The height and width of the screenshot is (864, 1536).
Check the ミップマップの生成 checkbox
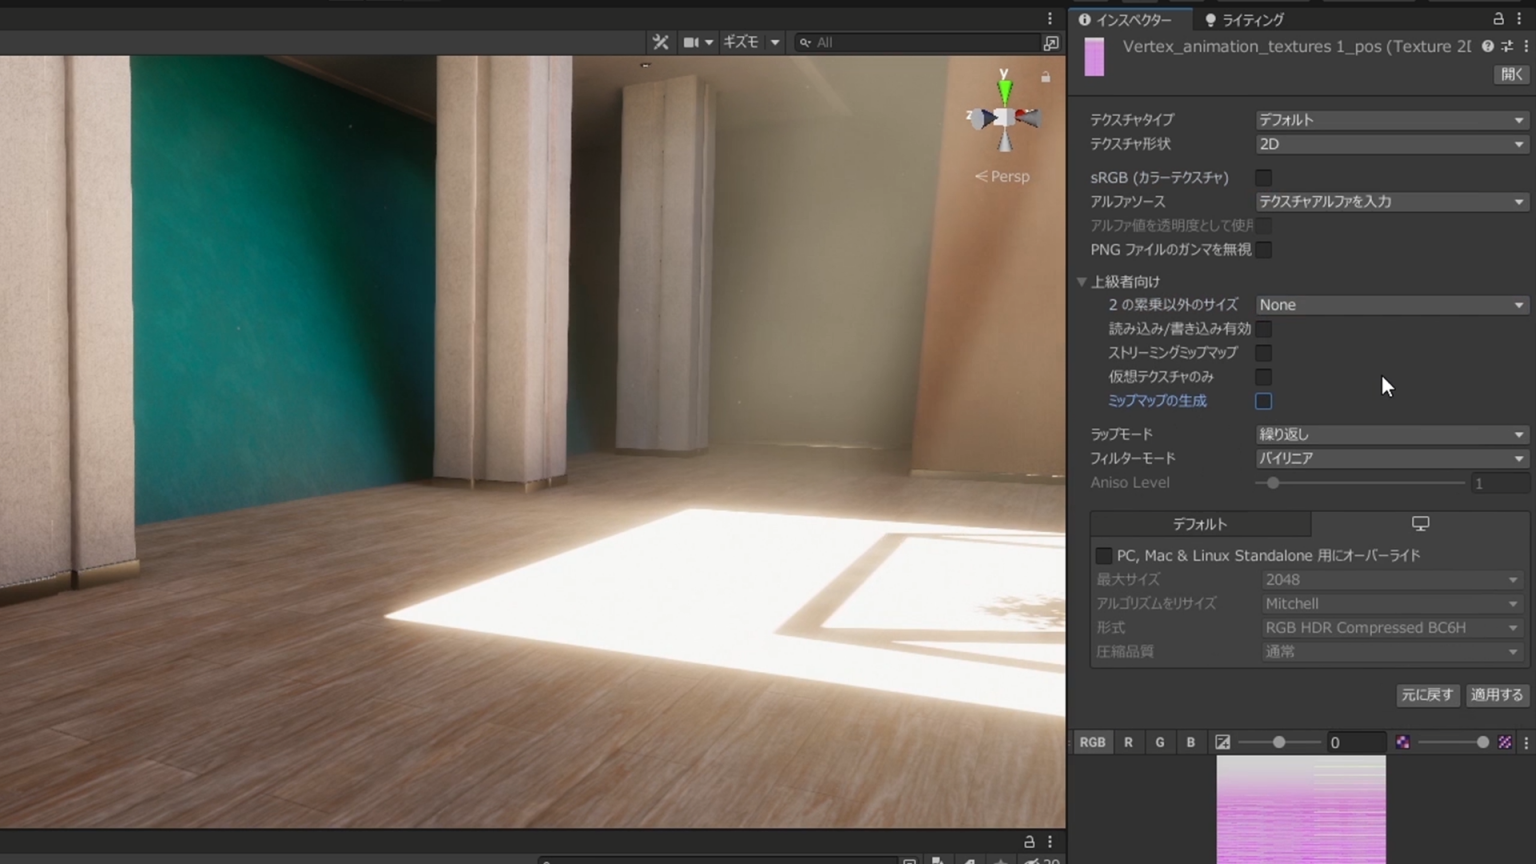(1264, 401)
